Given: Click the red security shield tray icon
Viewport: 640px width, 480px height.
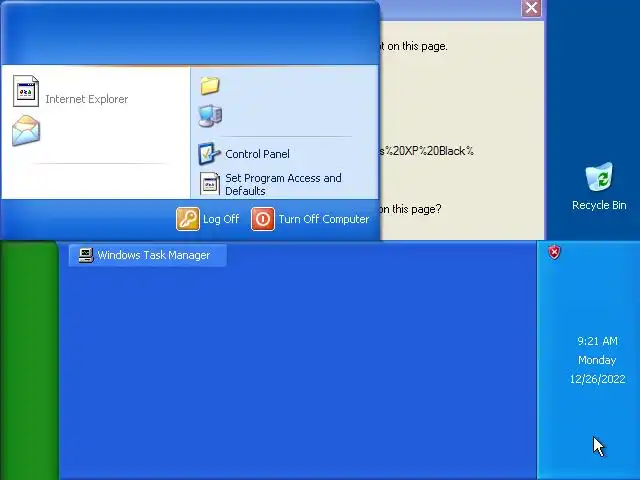Looking at the screenshot, I should [x=554, y=252].
